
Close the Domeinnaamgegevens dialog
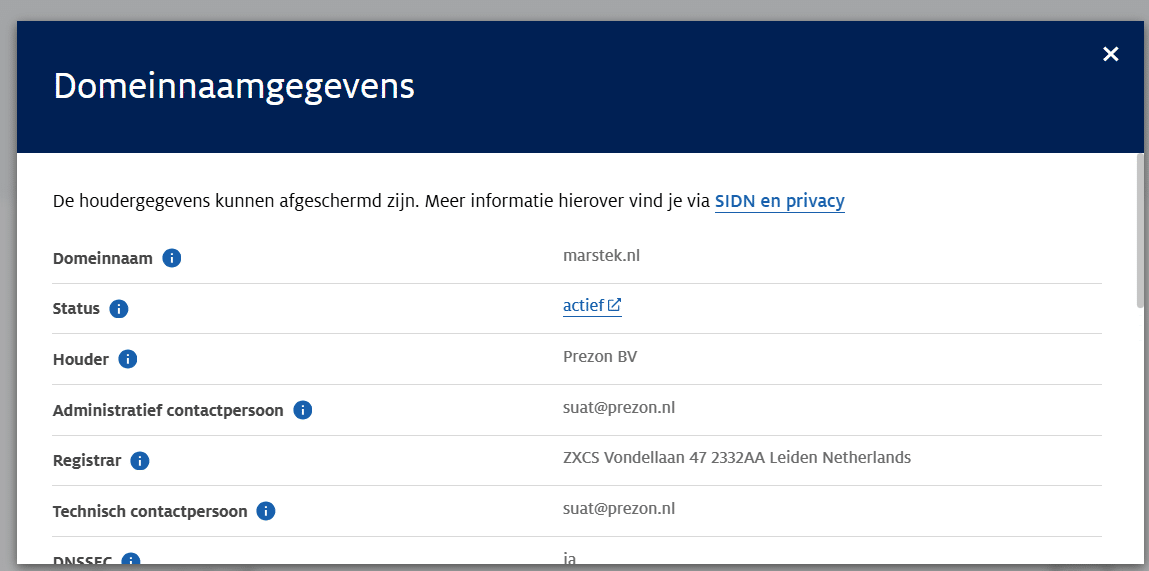[x=1110, y=54]
